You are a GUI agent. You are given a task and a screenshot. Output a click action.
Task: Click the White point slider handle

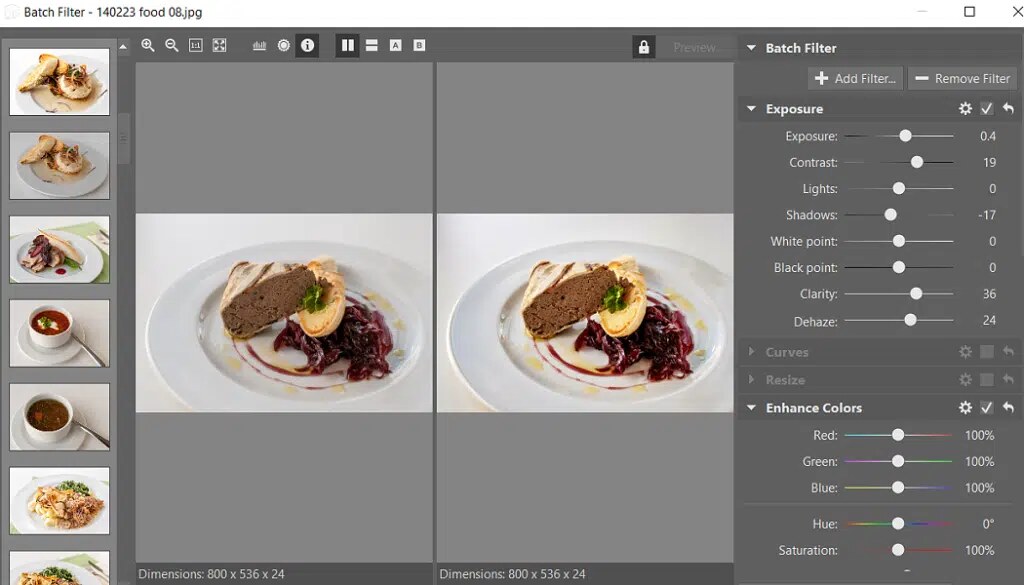(899, 241)
